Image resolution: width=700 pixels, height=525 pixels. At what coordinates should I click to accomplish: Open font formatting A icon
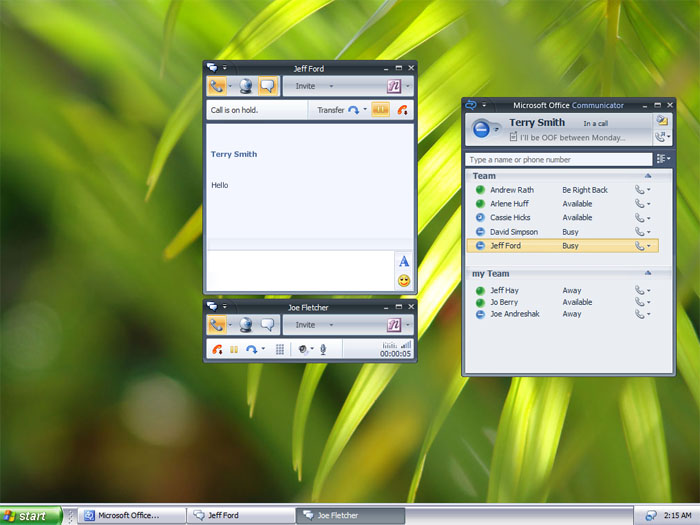(404, 262)
